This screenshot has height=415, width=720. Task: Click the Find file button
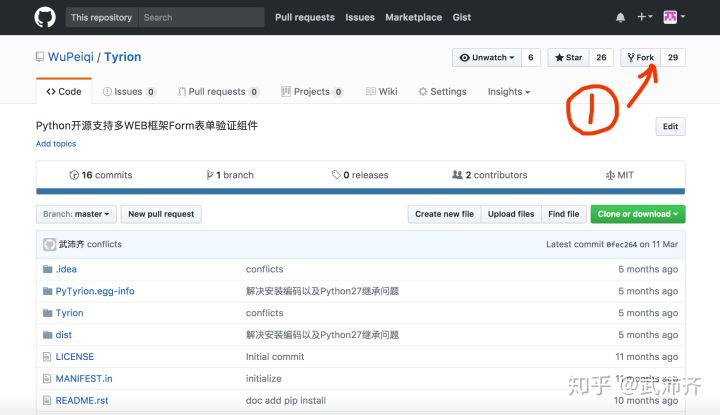564,214
